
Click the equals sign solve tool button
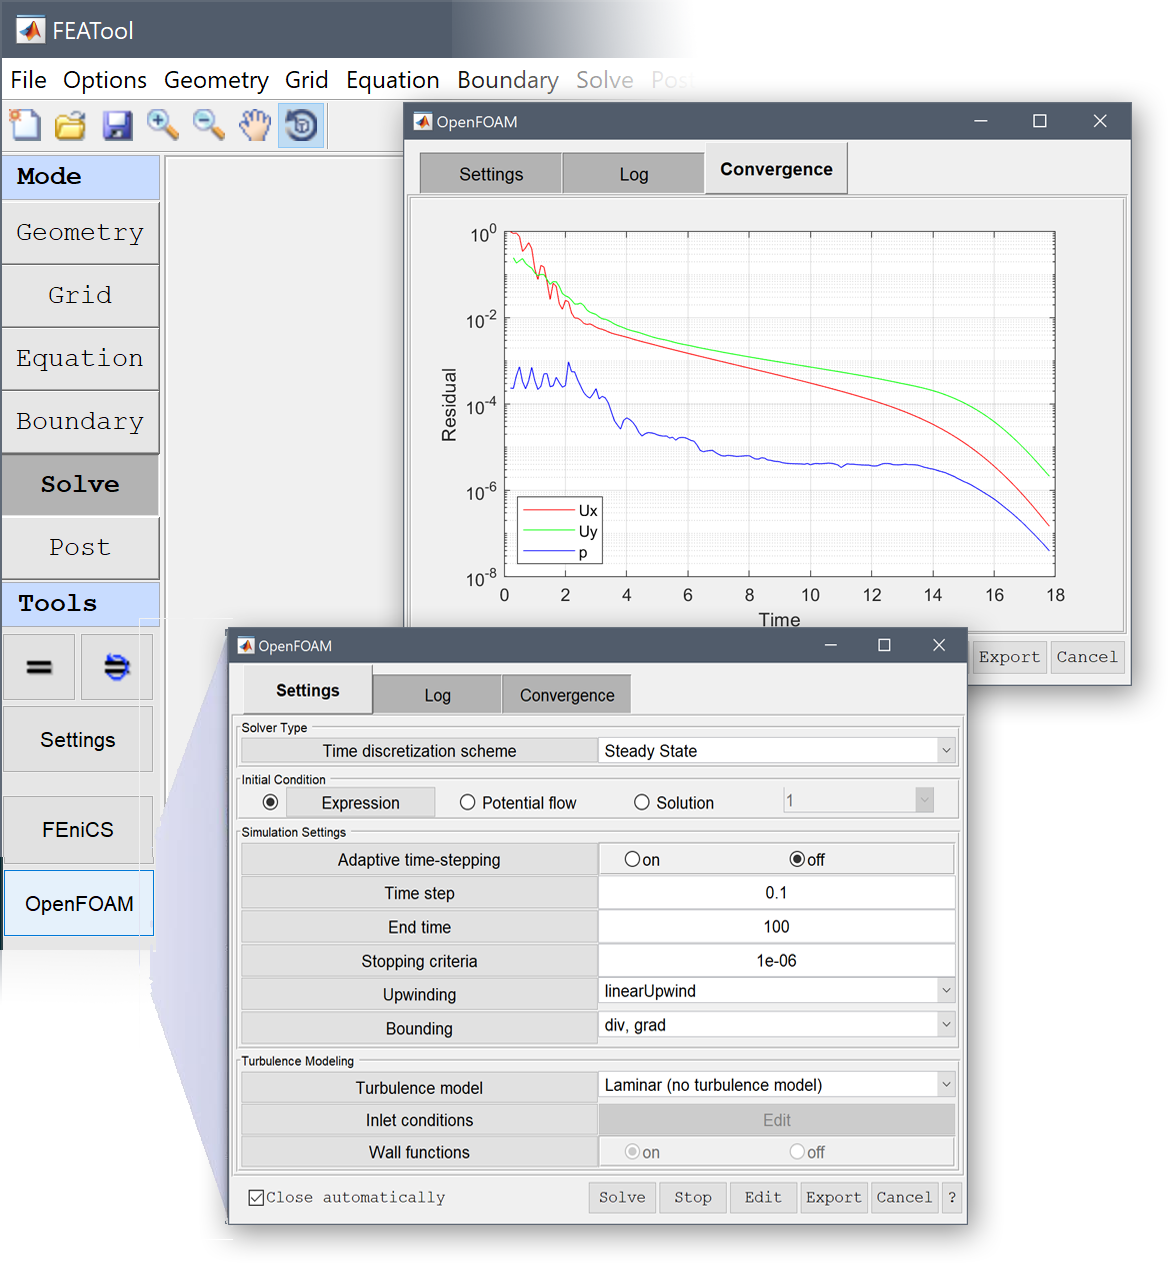pyautogui.click(x=39, y=667)
